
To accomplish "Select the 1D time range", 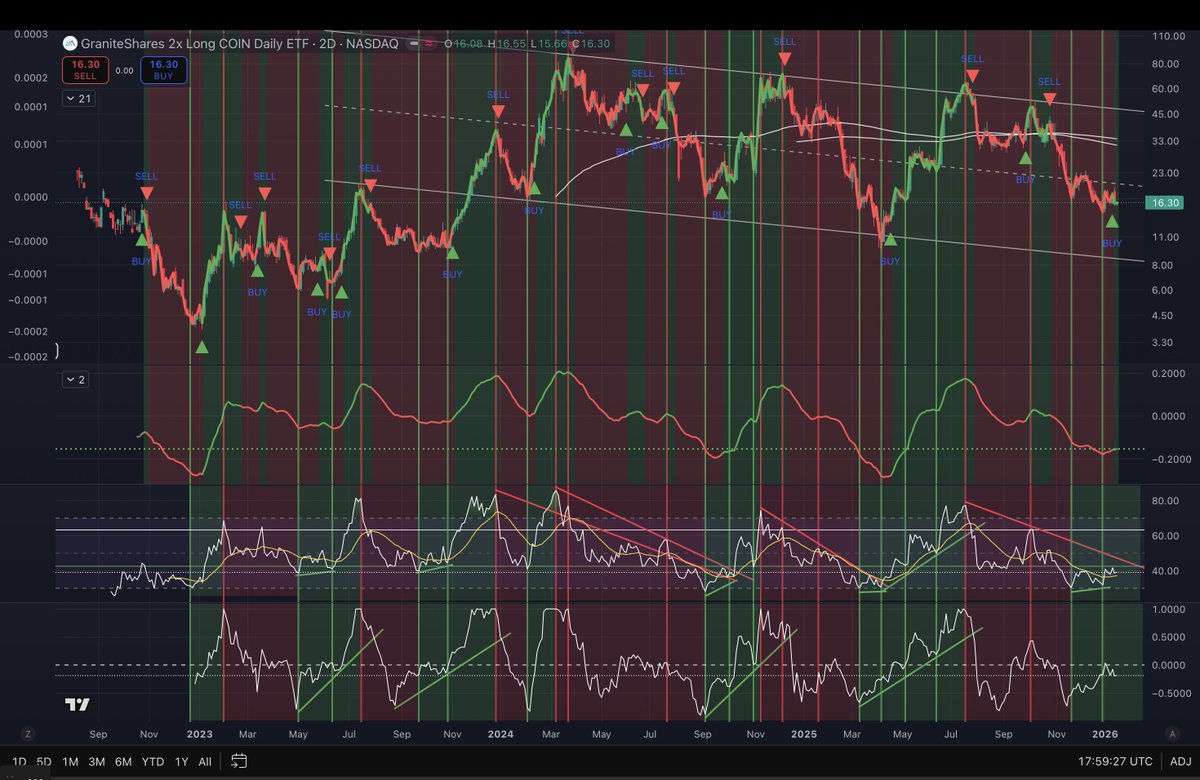I will tap(17, 762).
